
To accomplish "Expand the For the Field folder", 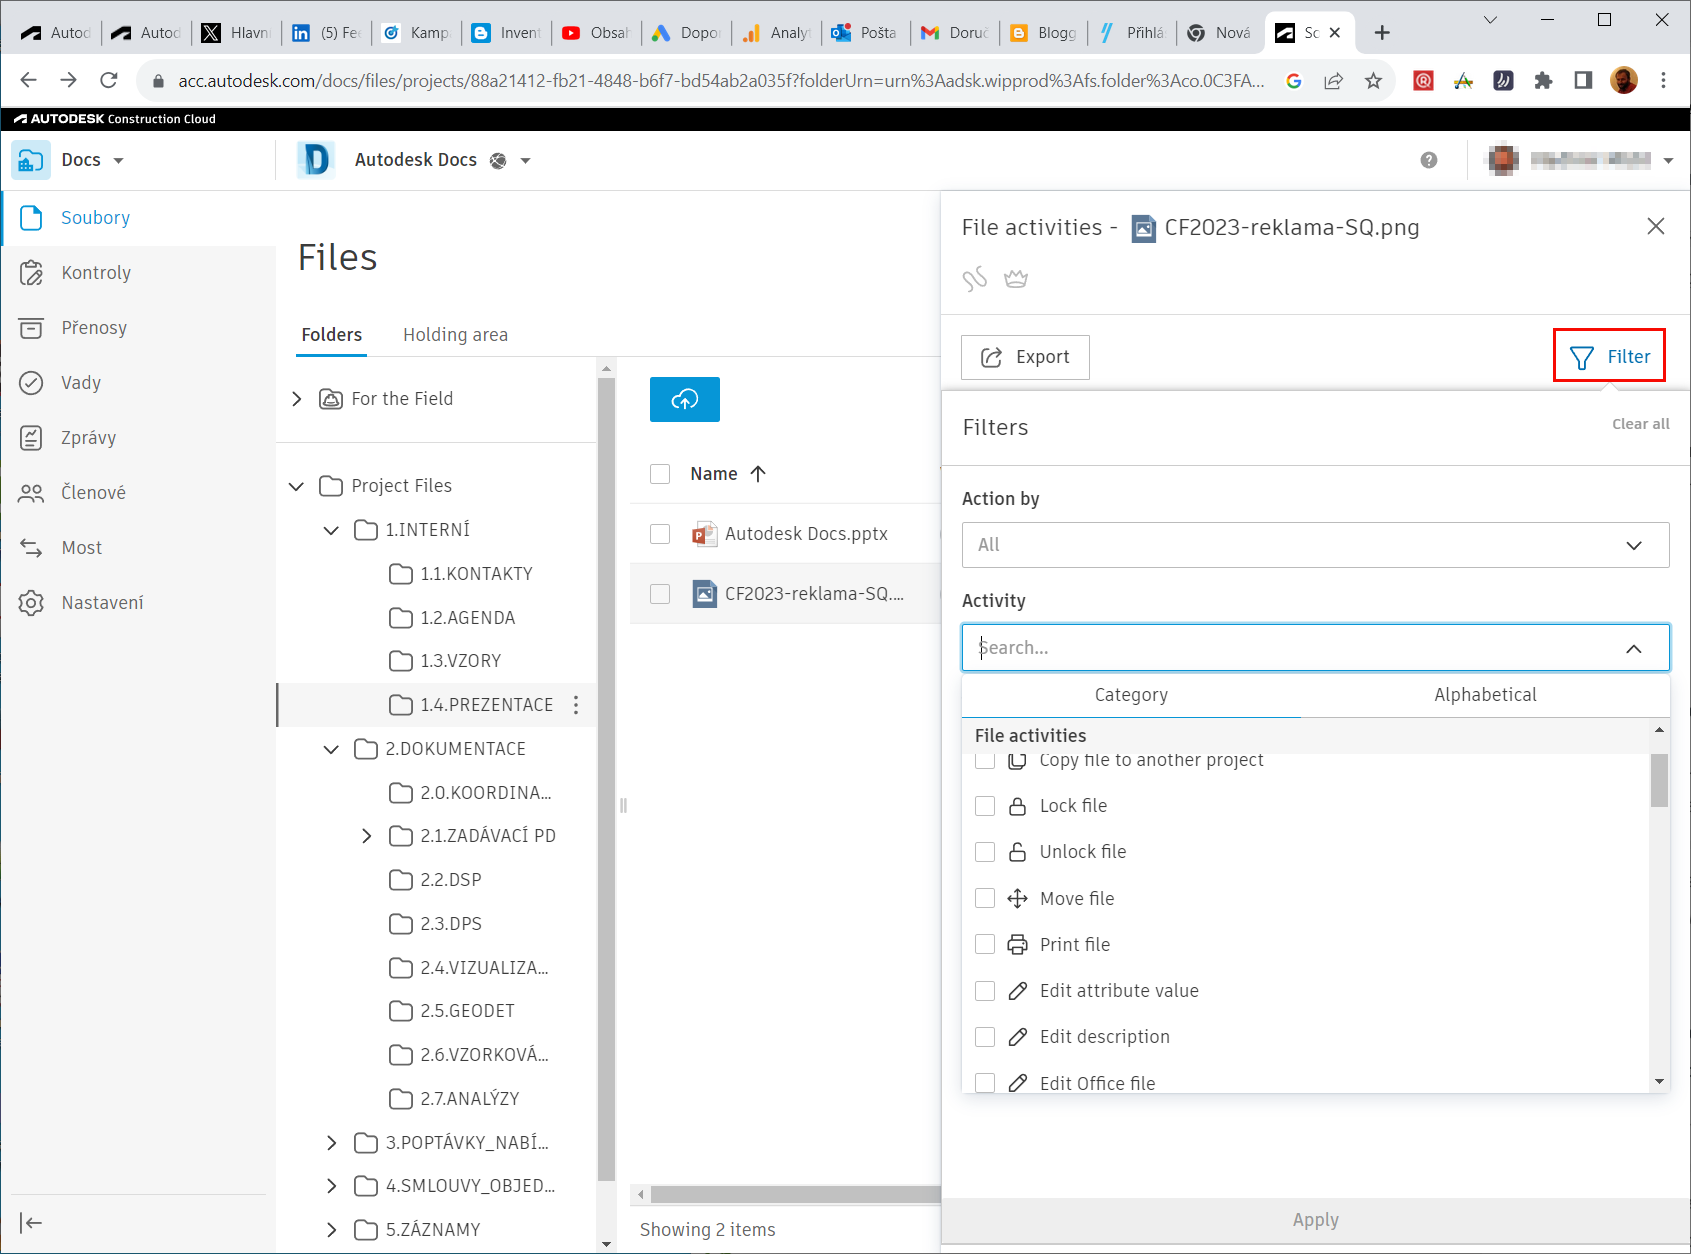I will 297,399.
